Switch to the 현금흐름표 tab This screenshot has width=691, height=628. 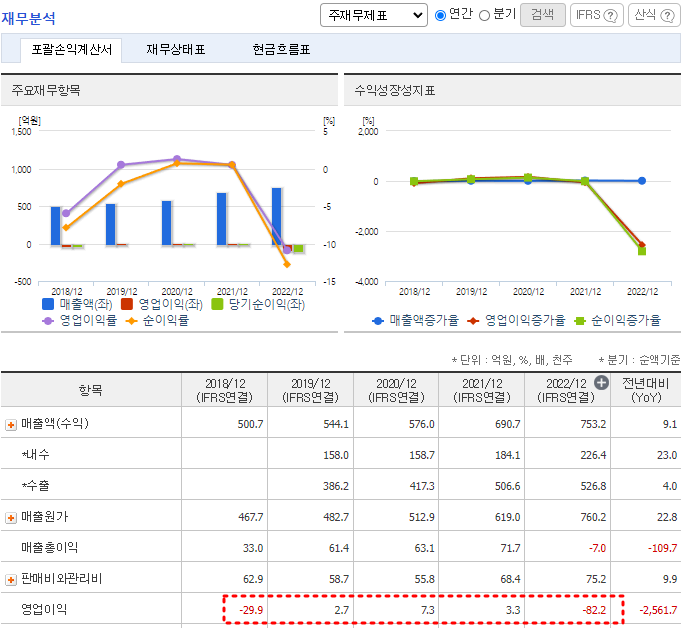click(x=281, y=49)
